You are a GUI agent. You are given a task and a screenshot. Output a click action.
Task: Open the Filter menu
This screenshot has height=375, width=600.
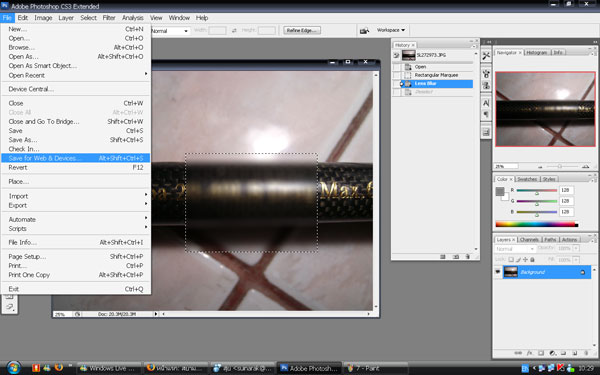[x=109, y=18]
